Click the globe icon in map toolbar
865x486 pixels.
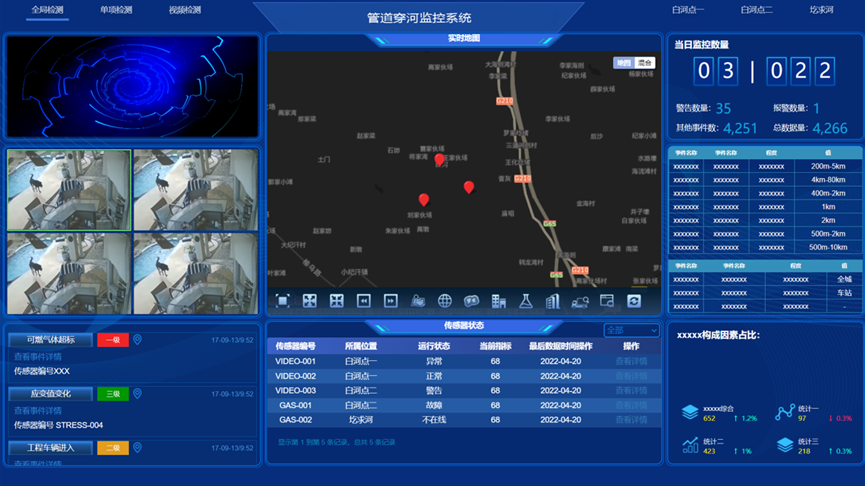(445, 301)
